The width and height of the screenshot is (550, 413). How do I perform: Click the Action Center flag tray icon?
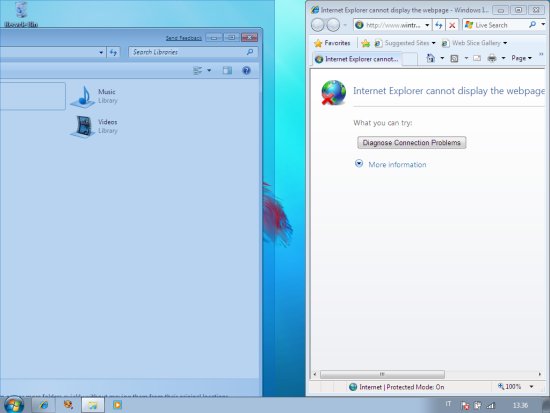point(465,406)
